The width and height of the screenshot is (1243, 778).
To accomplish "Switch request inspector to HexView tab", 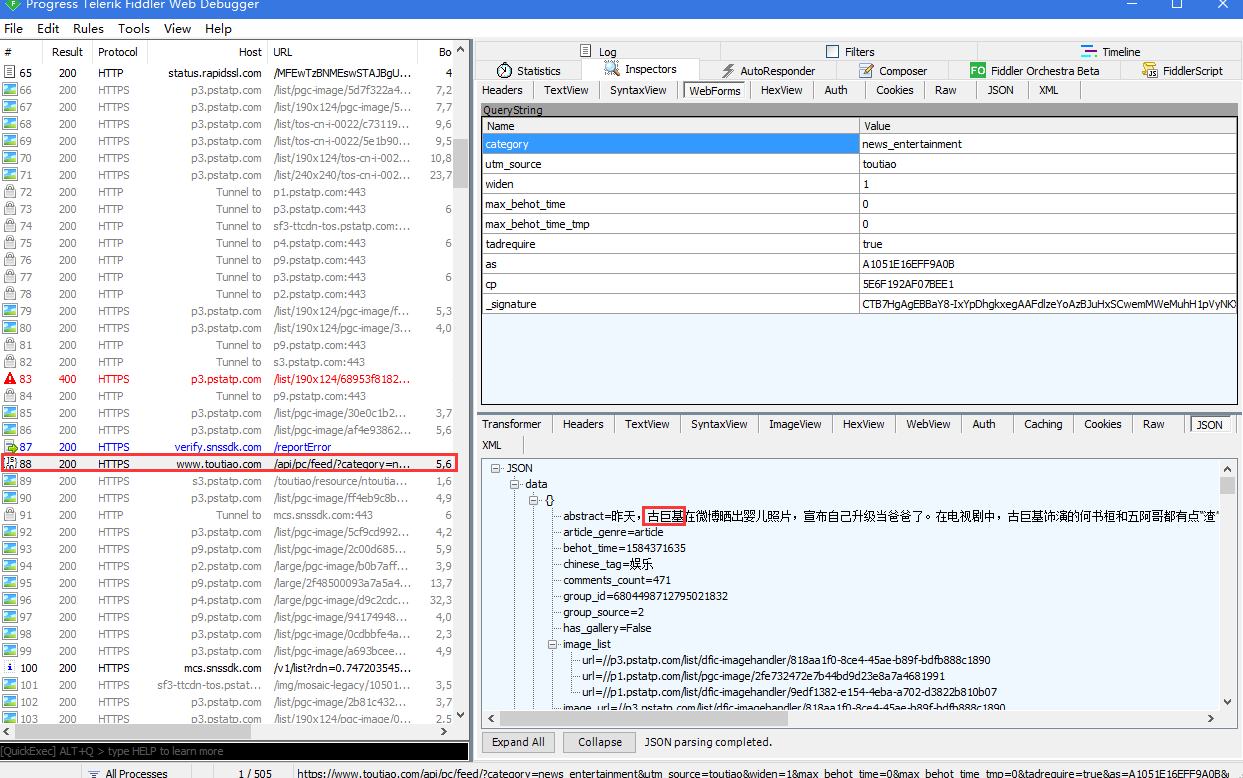I will click(781, 90).
